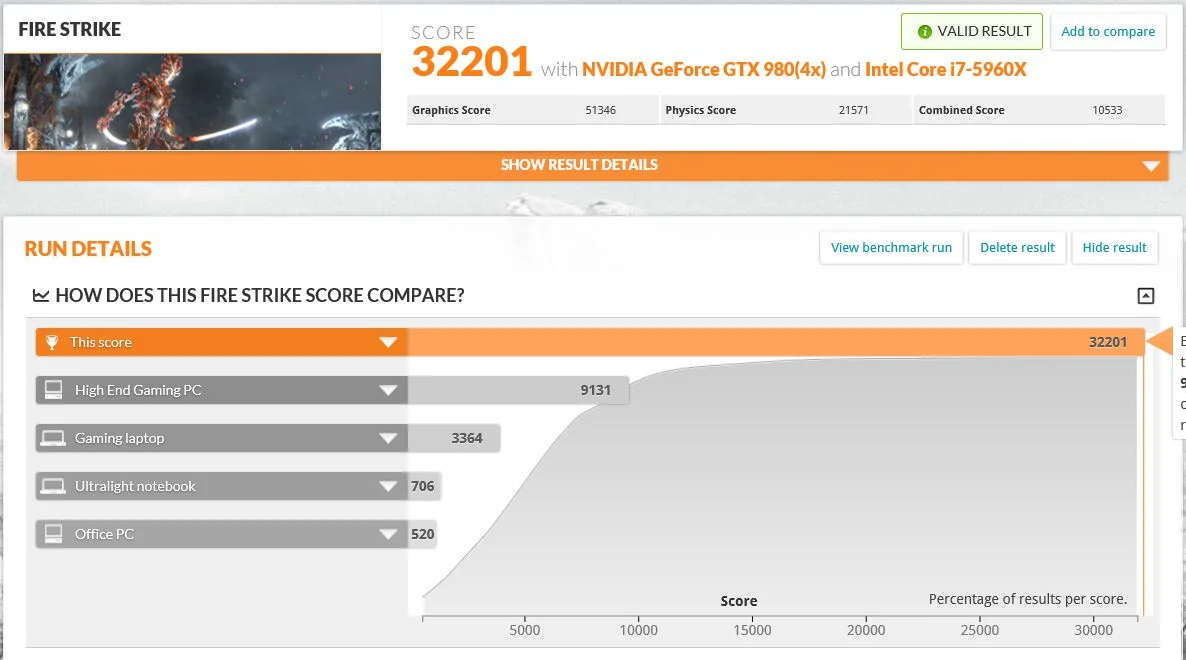Click View benchmark run button
1186x660 pixels.
click(891, 248)
